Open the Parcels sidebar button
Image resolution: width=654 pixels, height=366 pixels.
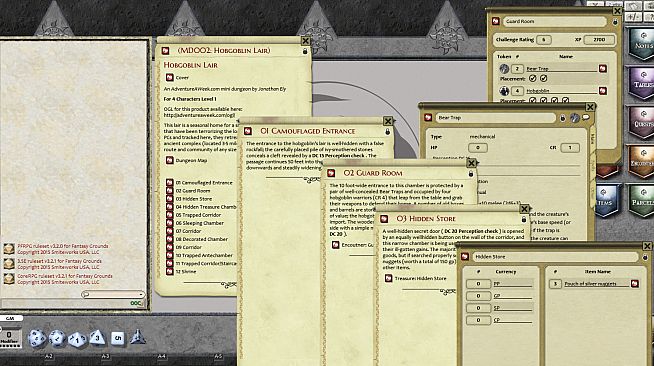642,201
